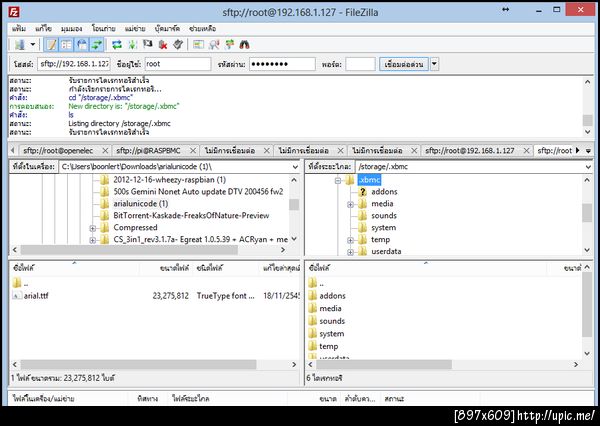Disconnect from the current server

[x=163, y=45]
